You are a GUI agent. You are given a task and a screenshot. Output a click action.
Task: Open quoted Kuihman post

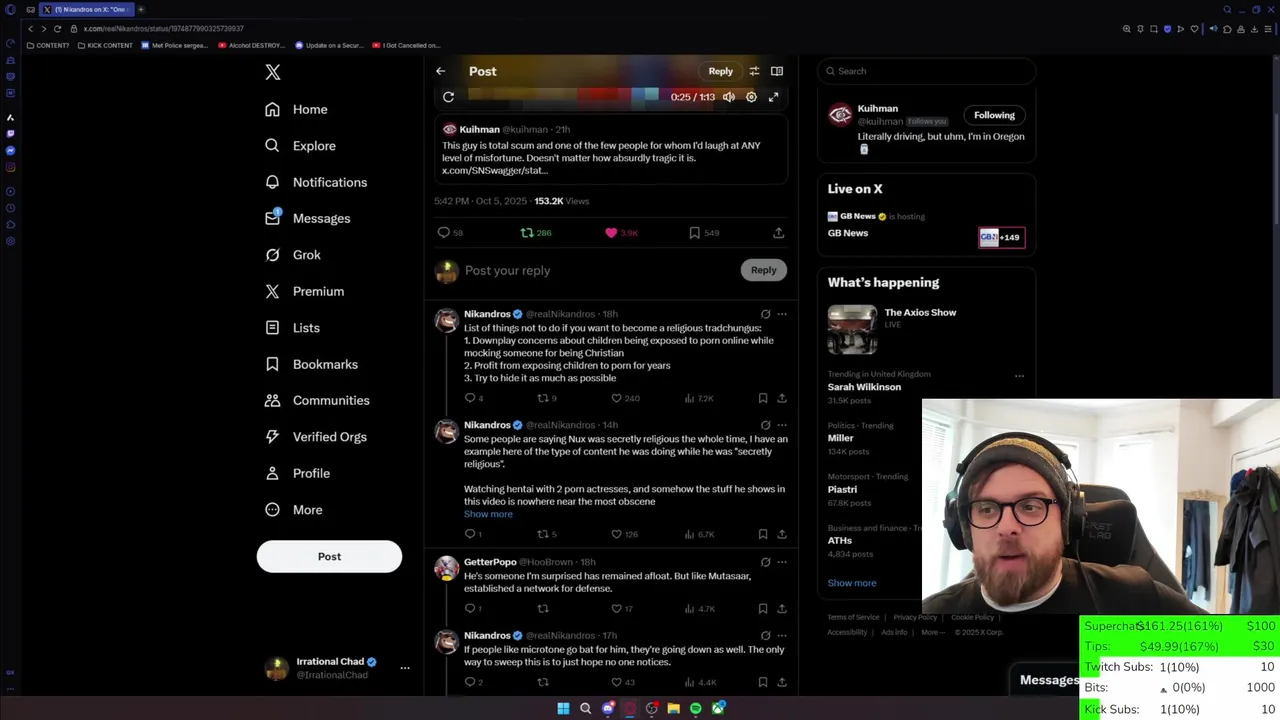[x=611, y=150]
